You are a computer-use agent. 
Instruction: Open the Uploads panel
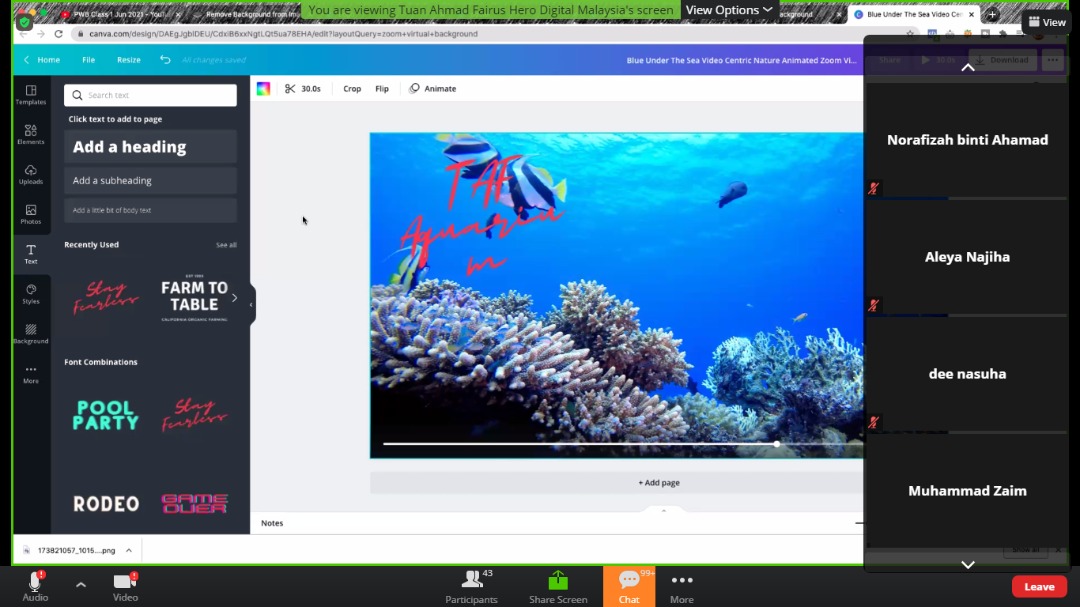pos(31,174)
